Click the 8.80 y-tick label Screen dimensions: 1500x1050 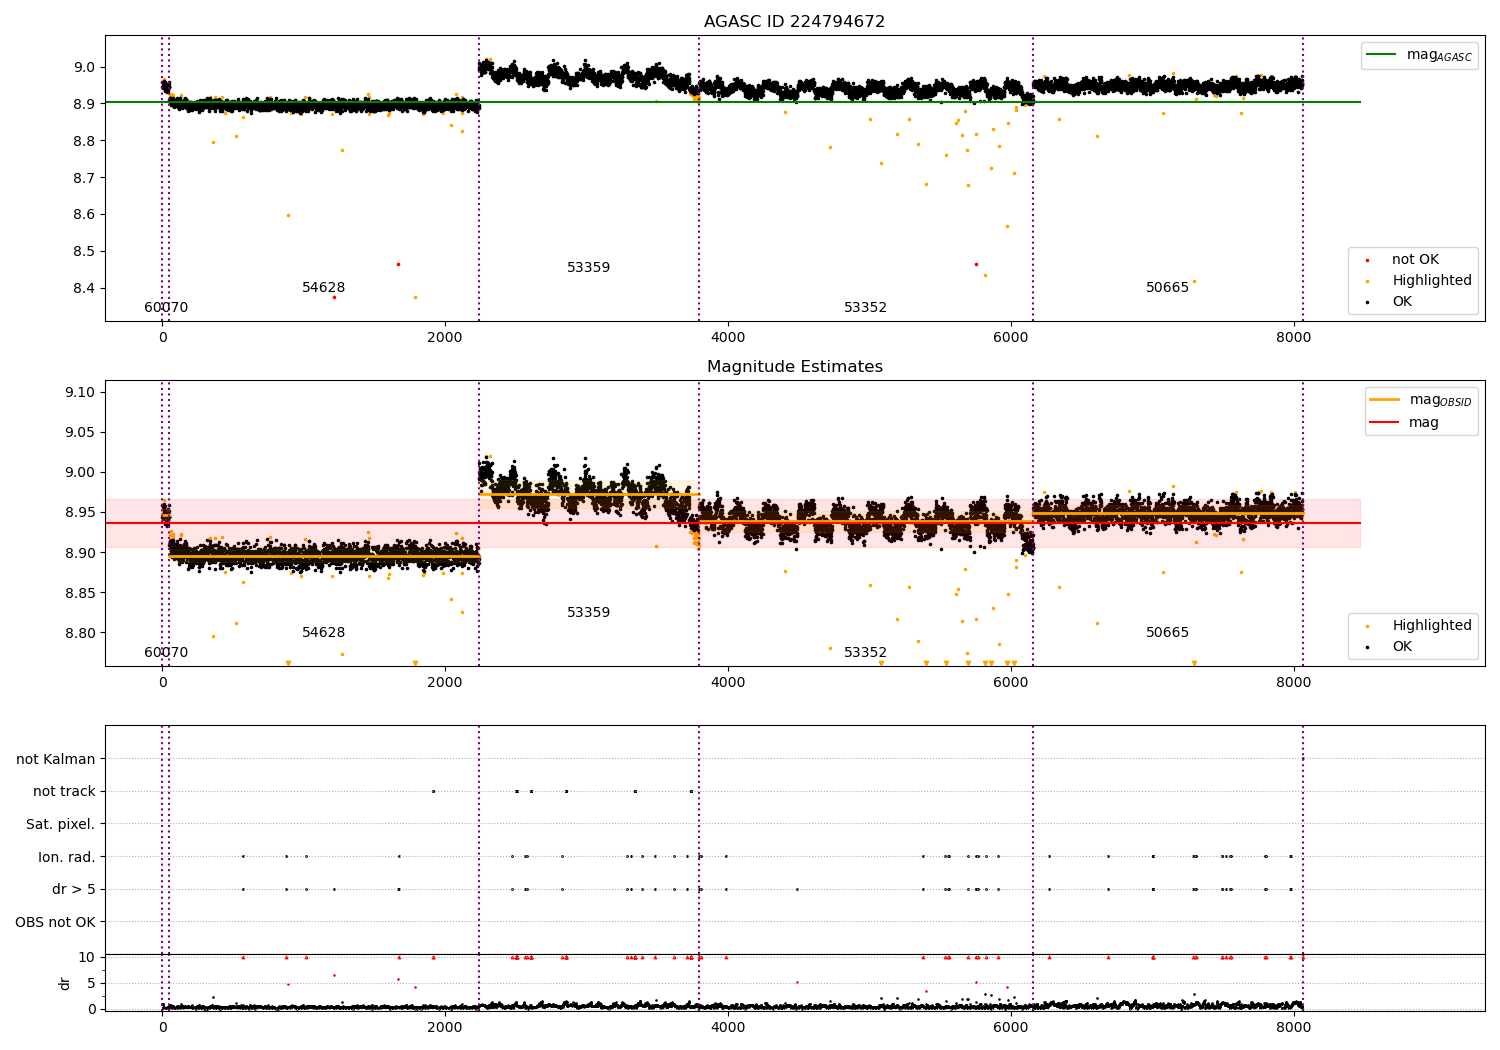(79, 633)
